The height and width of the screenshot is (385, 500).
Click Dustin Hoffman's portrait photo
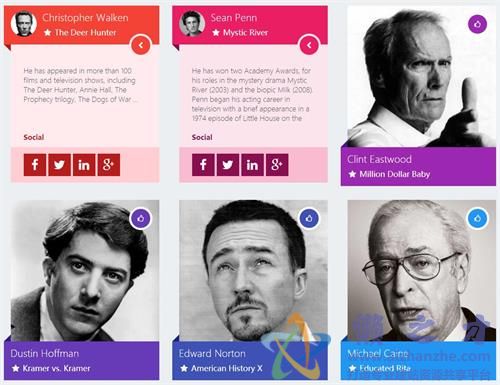(85, 271)
